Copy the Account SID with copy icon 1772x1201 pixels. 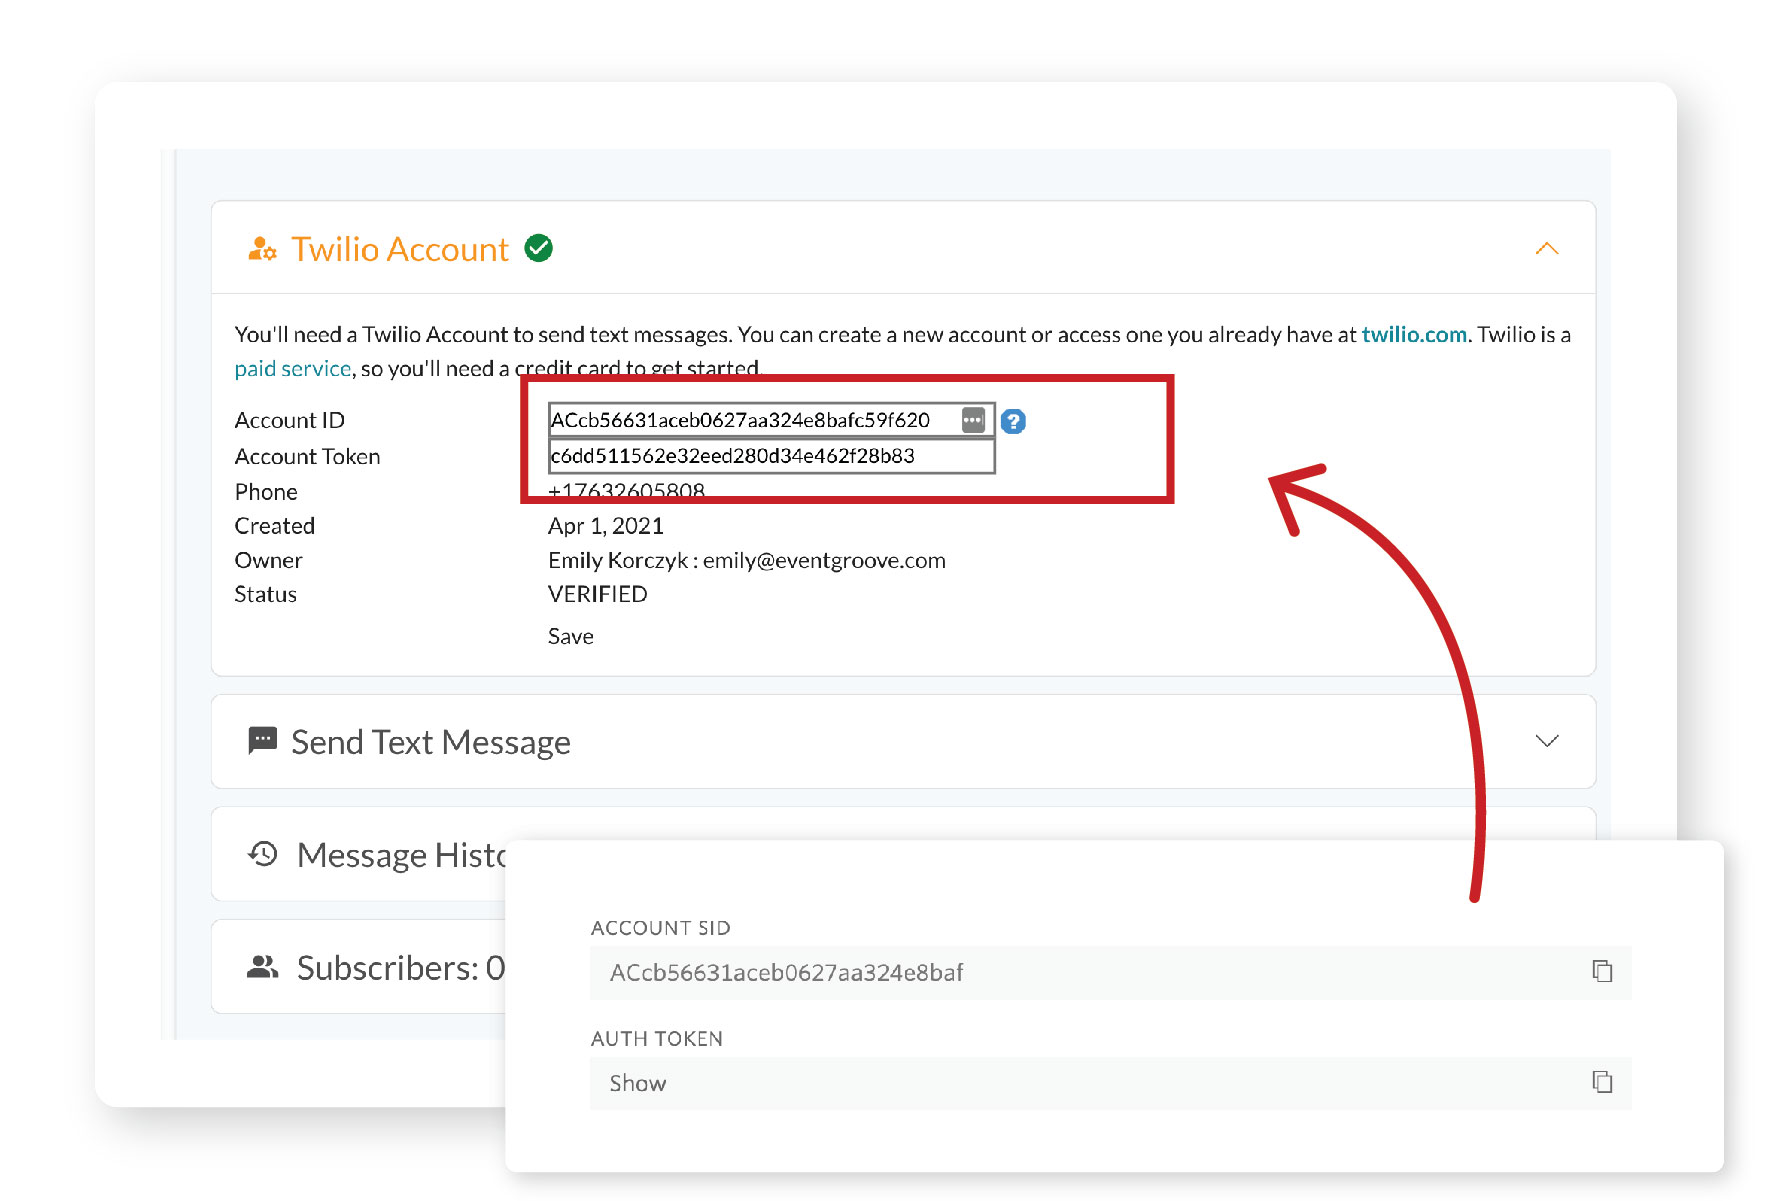1602,971
